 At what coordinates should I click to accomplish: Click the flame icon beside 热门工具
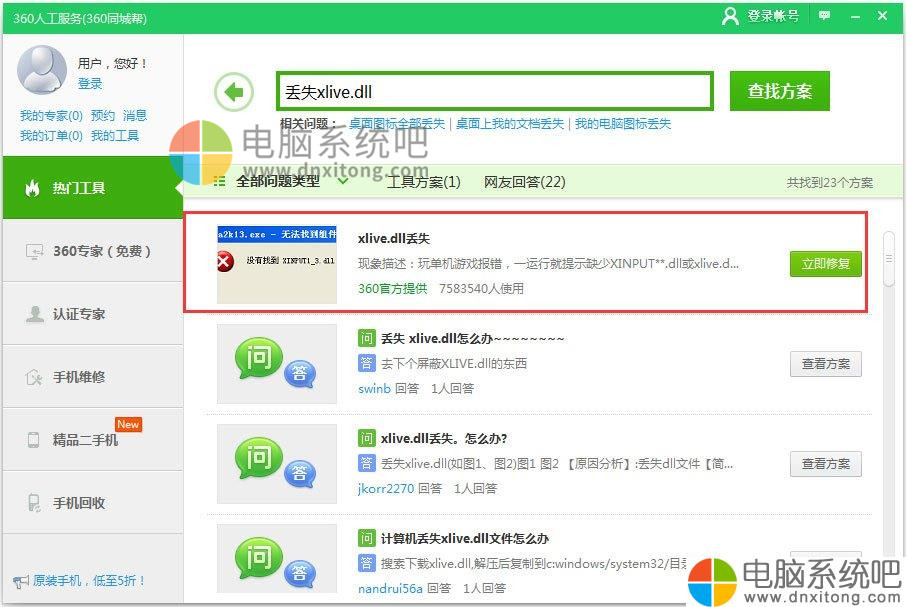coord(32,188)
